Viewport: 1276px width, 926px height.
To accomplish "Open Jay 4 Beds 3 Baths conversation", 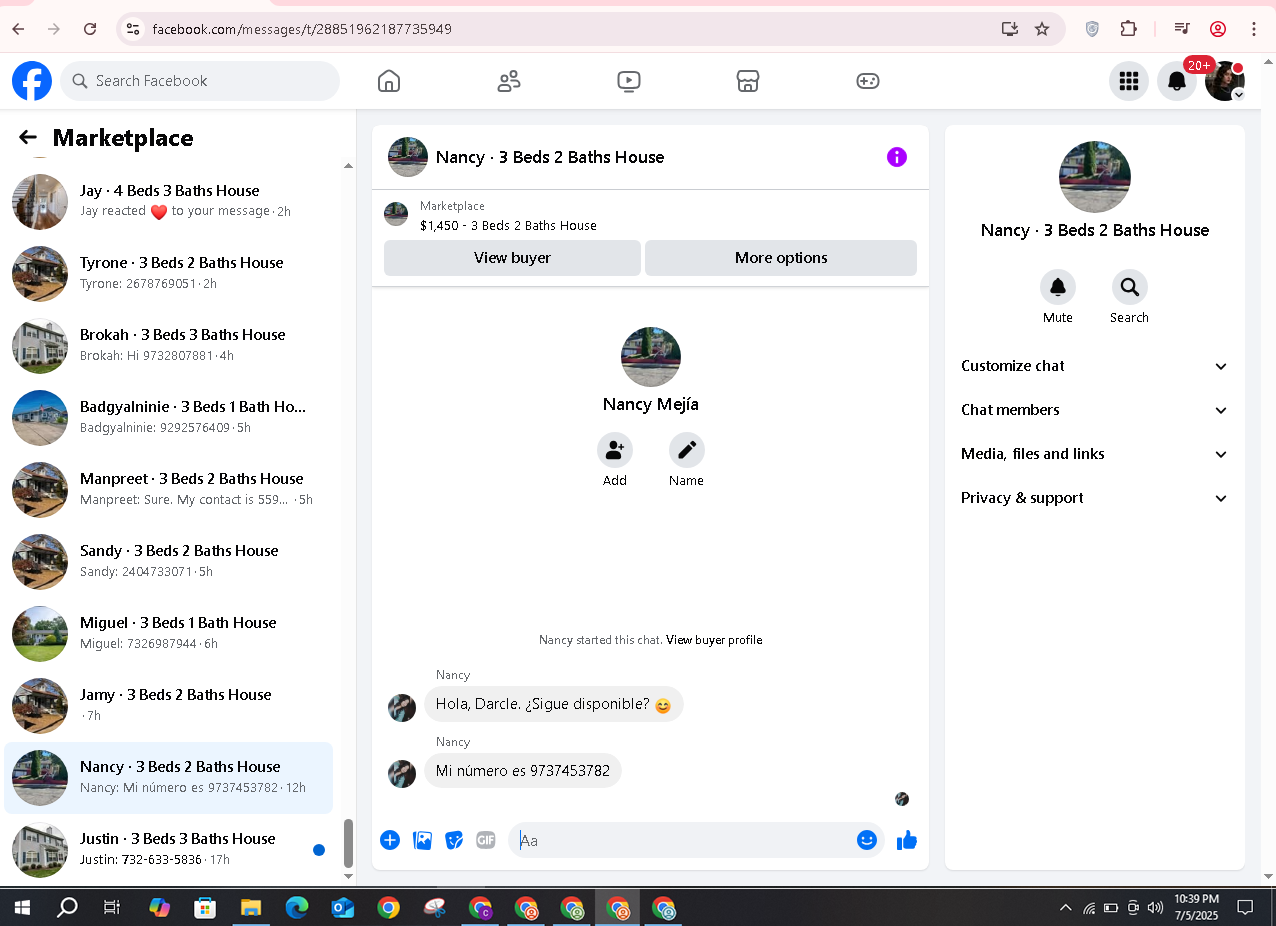I will pyautogui.click(x=170, y=201).
